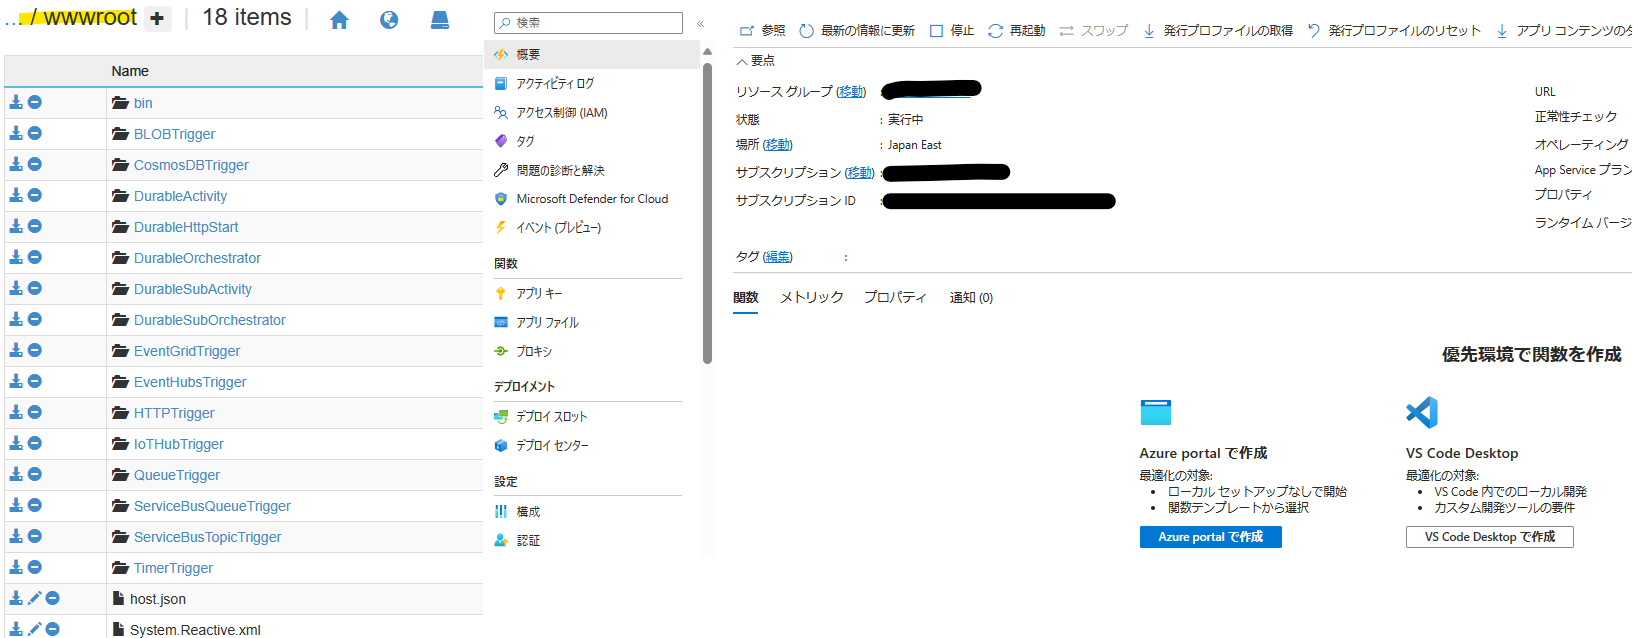The height and width of the screenshot is (638, 1633).
Task: Delete the BLOBTrigger folder
Action: click(x=35, y=133)
